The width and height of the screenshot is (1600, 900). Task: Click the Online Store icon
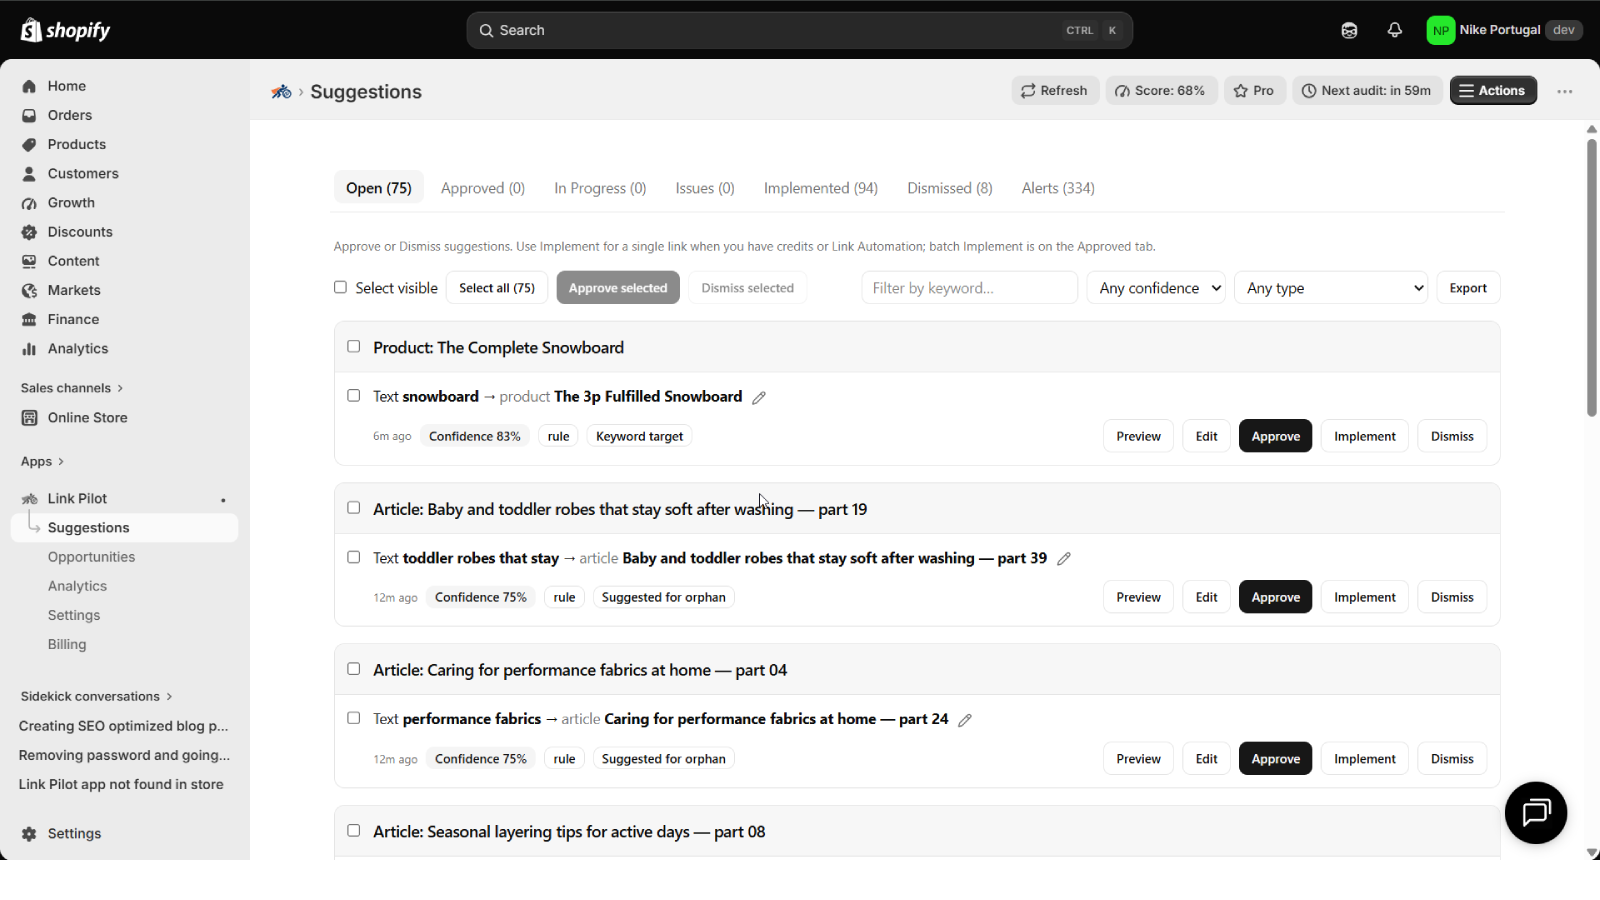[29, 418]
